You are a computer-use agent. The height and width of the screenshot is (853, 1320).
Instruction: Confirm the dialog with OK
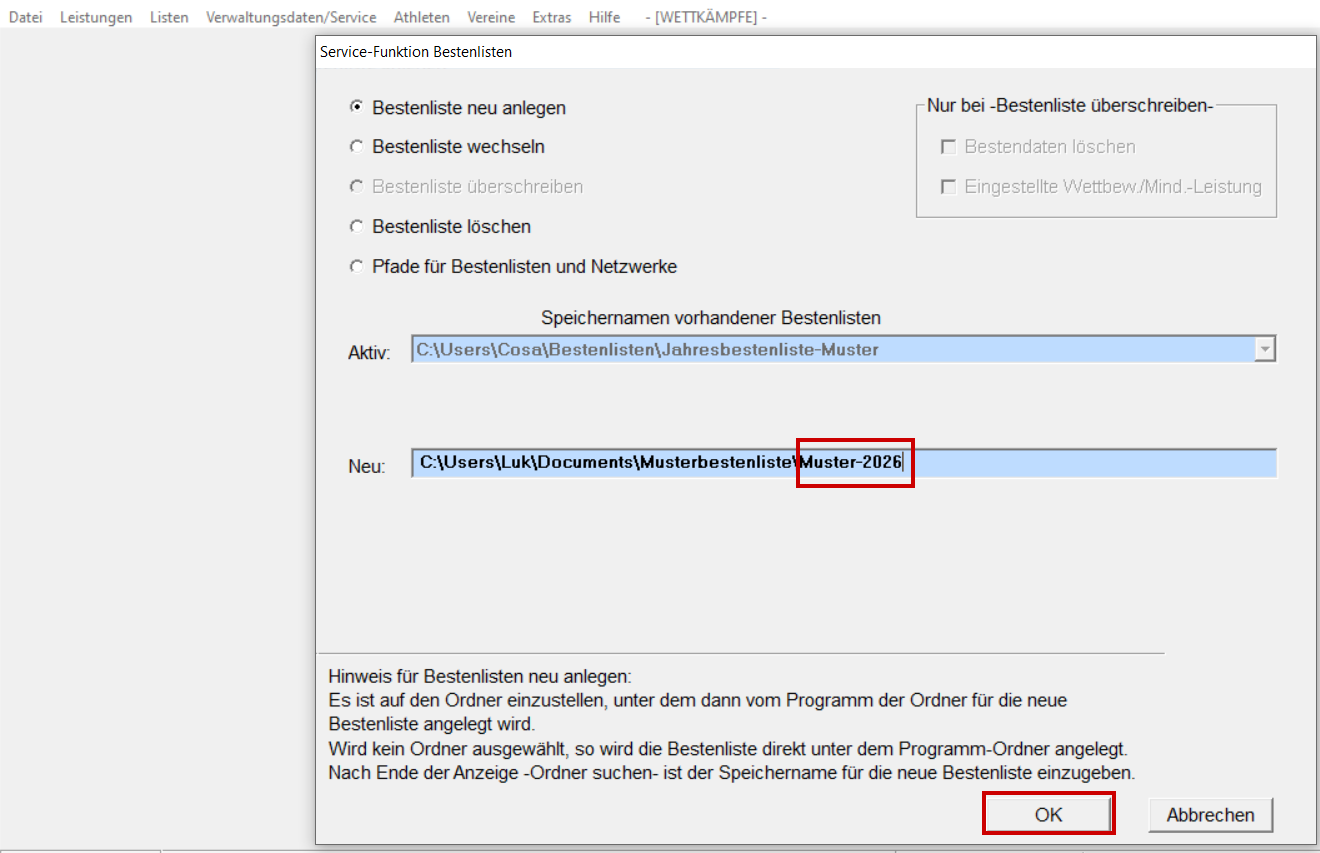1048,814
